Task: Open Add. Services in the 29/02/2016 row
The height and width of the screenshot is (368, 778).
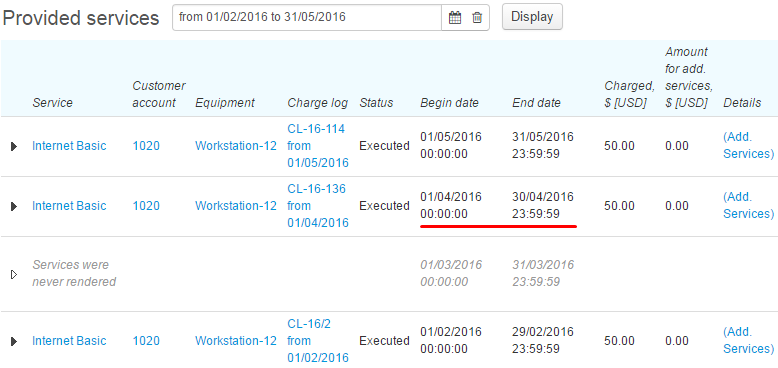Action: [x=748, y=340]
